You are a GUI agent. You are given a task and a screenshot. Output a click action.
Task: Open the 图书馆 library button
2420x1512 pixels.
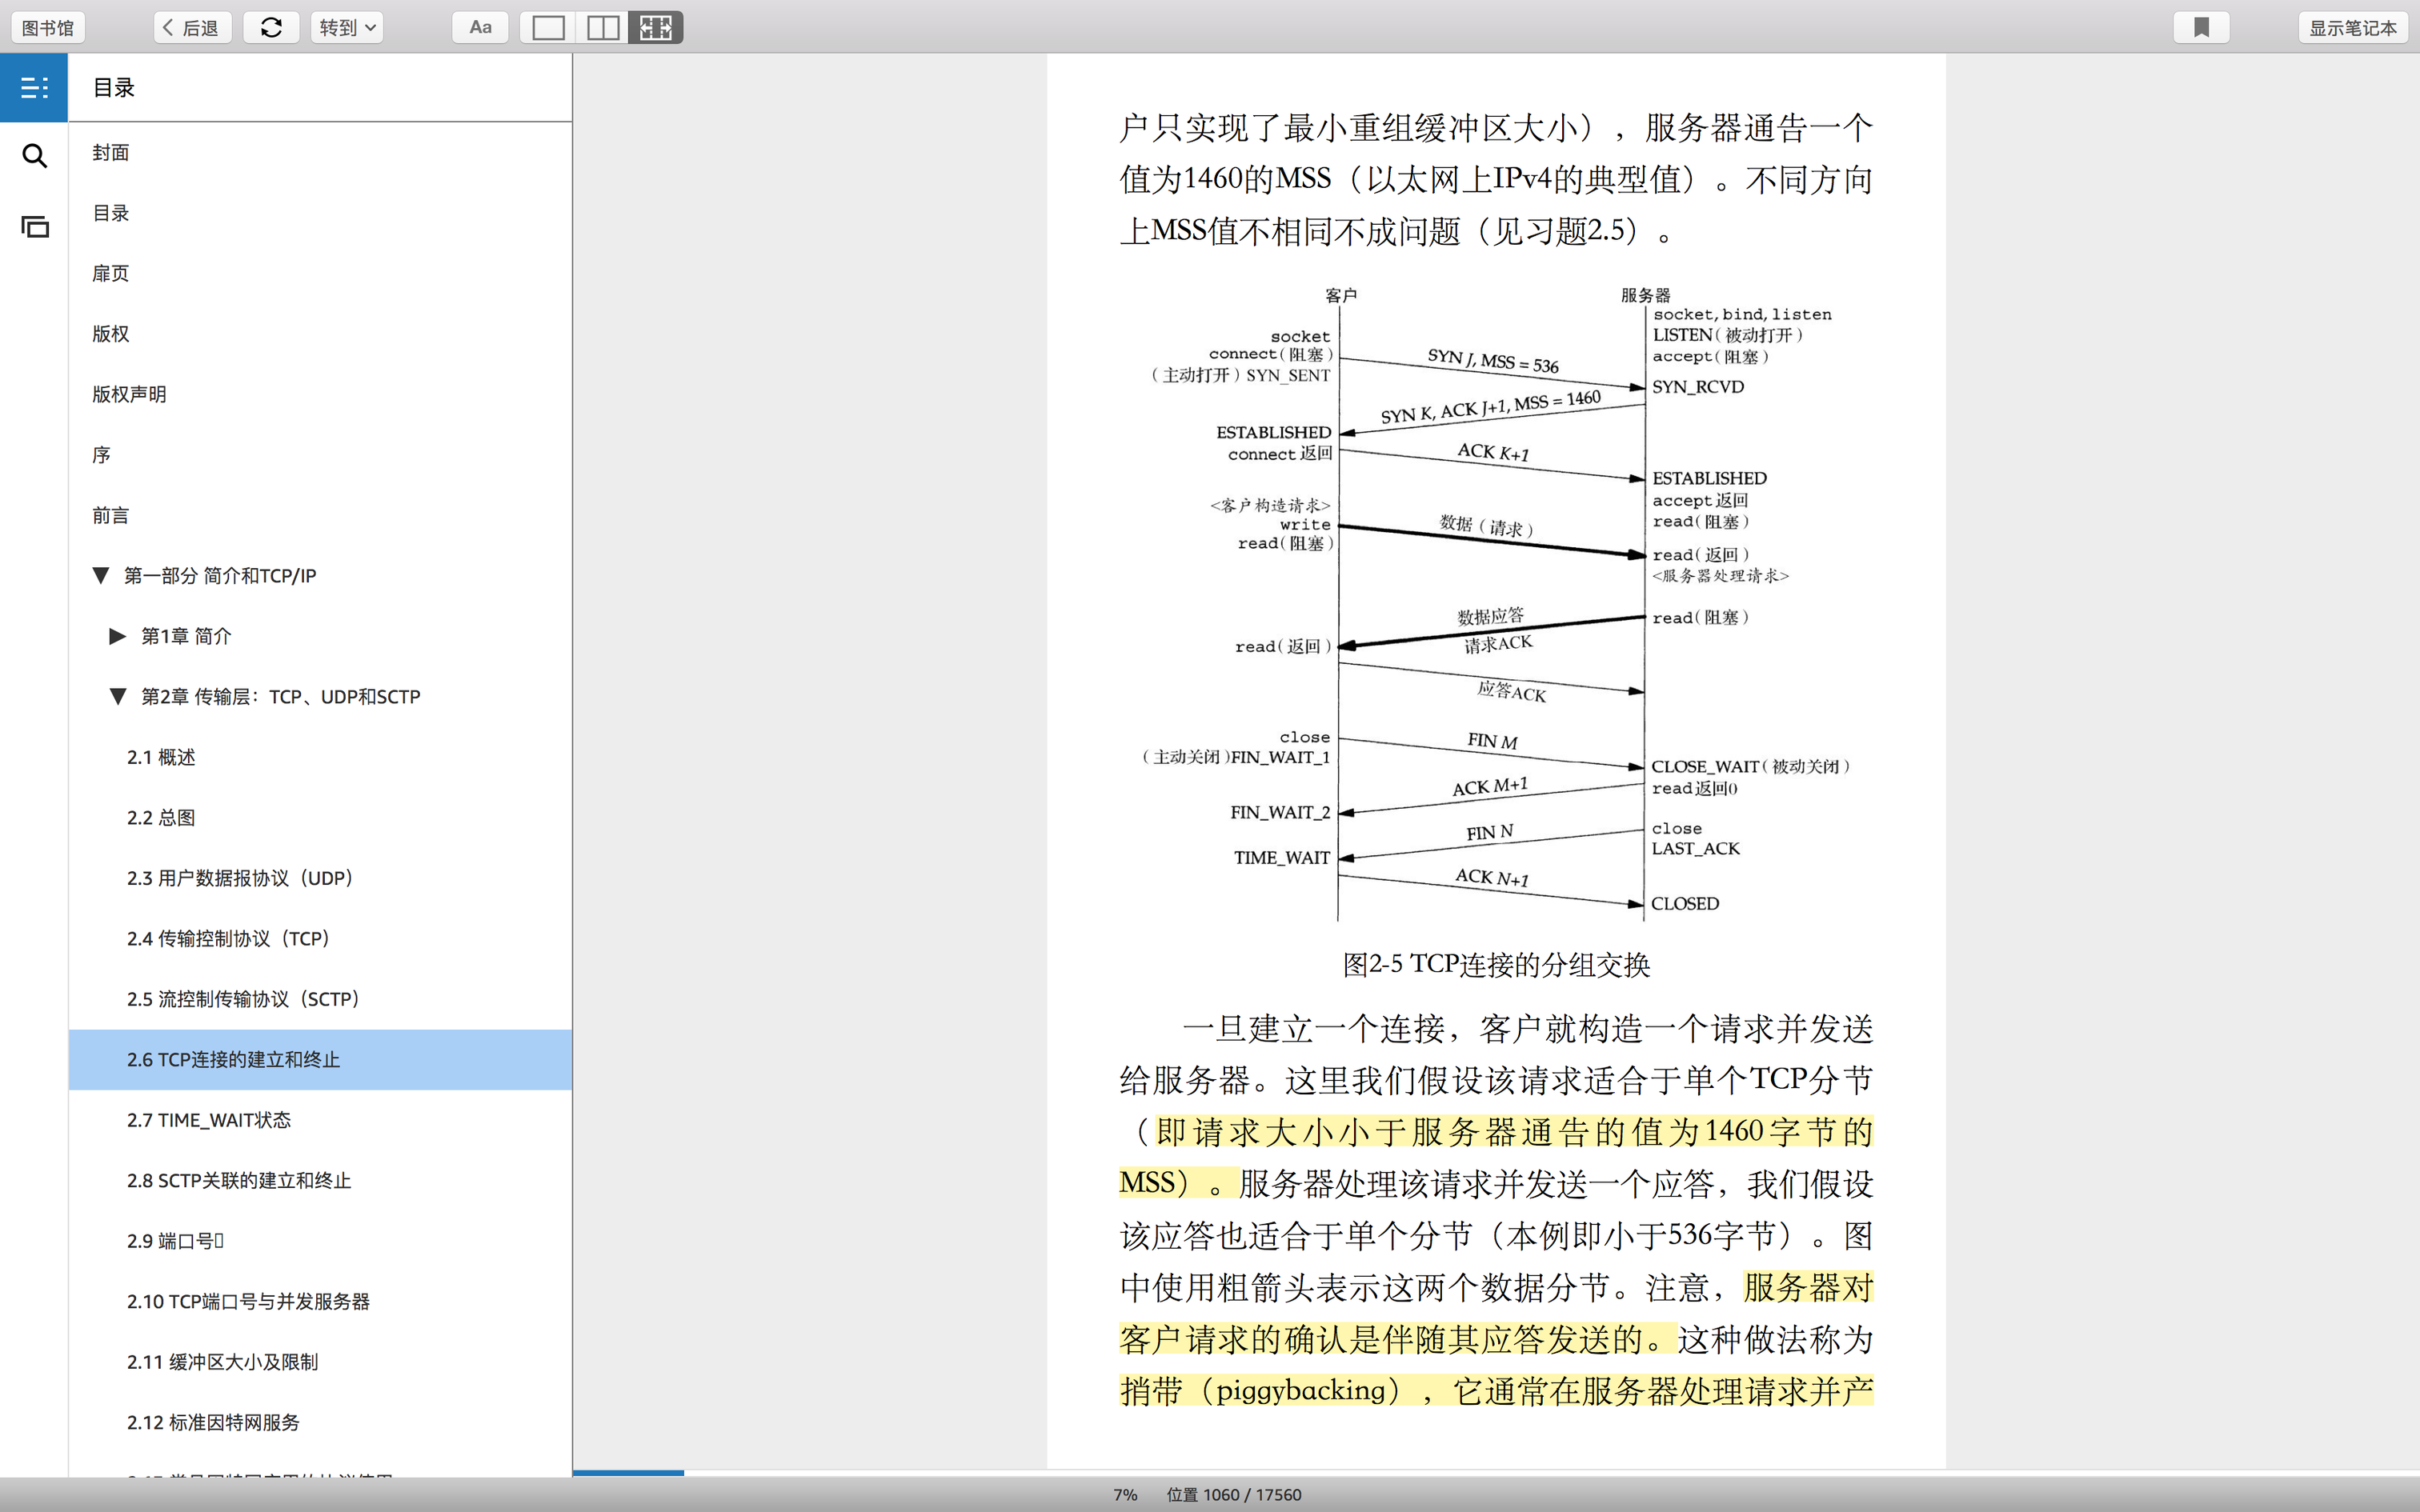tap(48, 28)
